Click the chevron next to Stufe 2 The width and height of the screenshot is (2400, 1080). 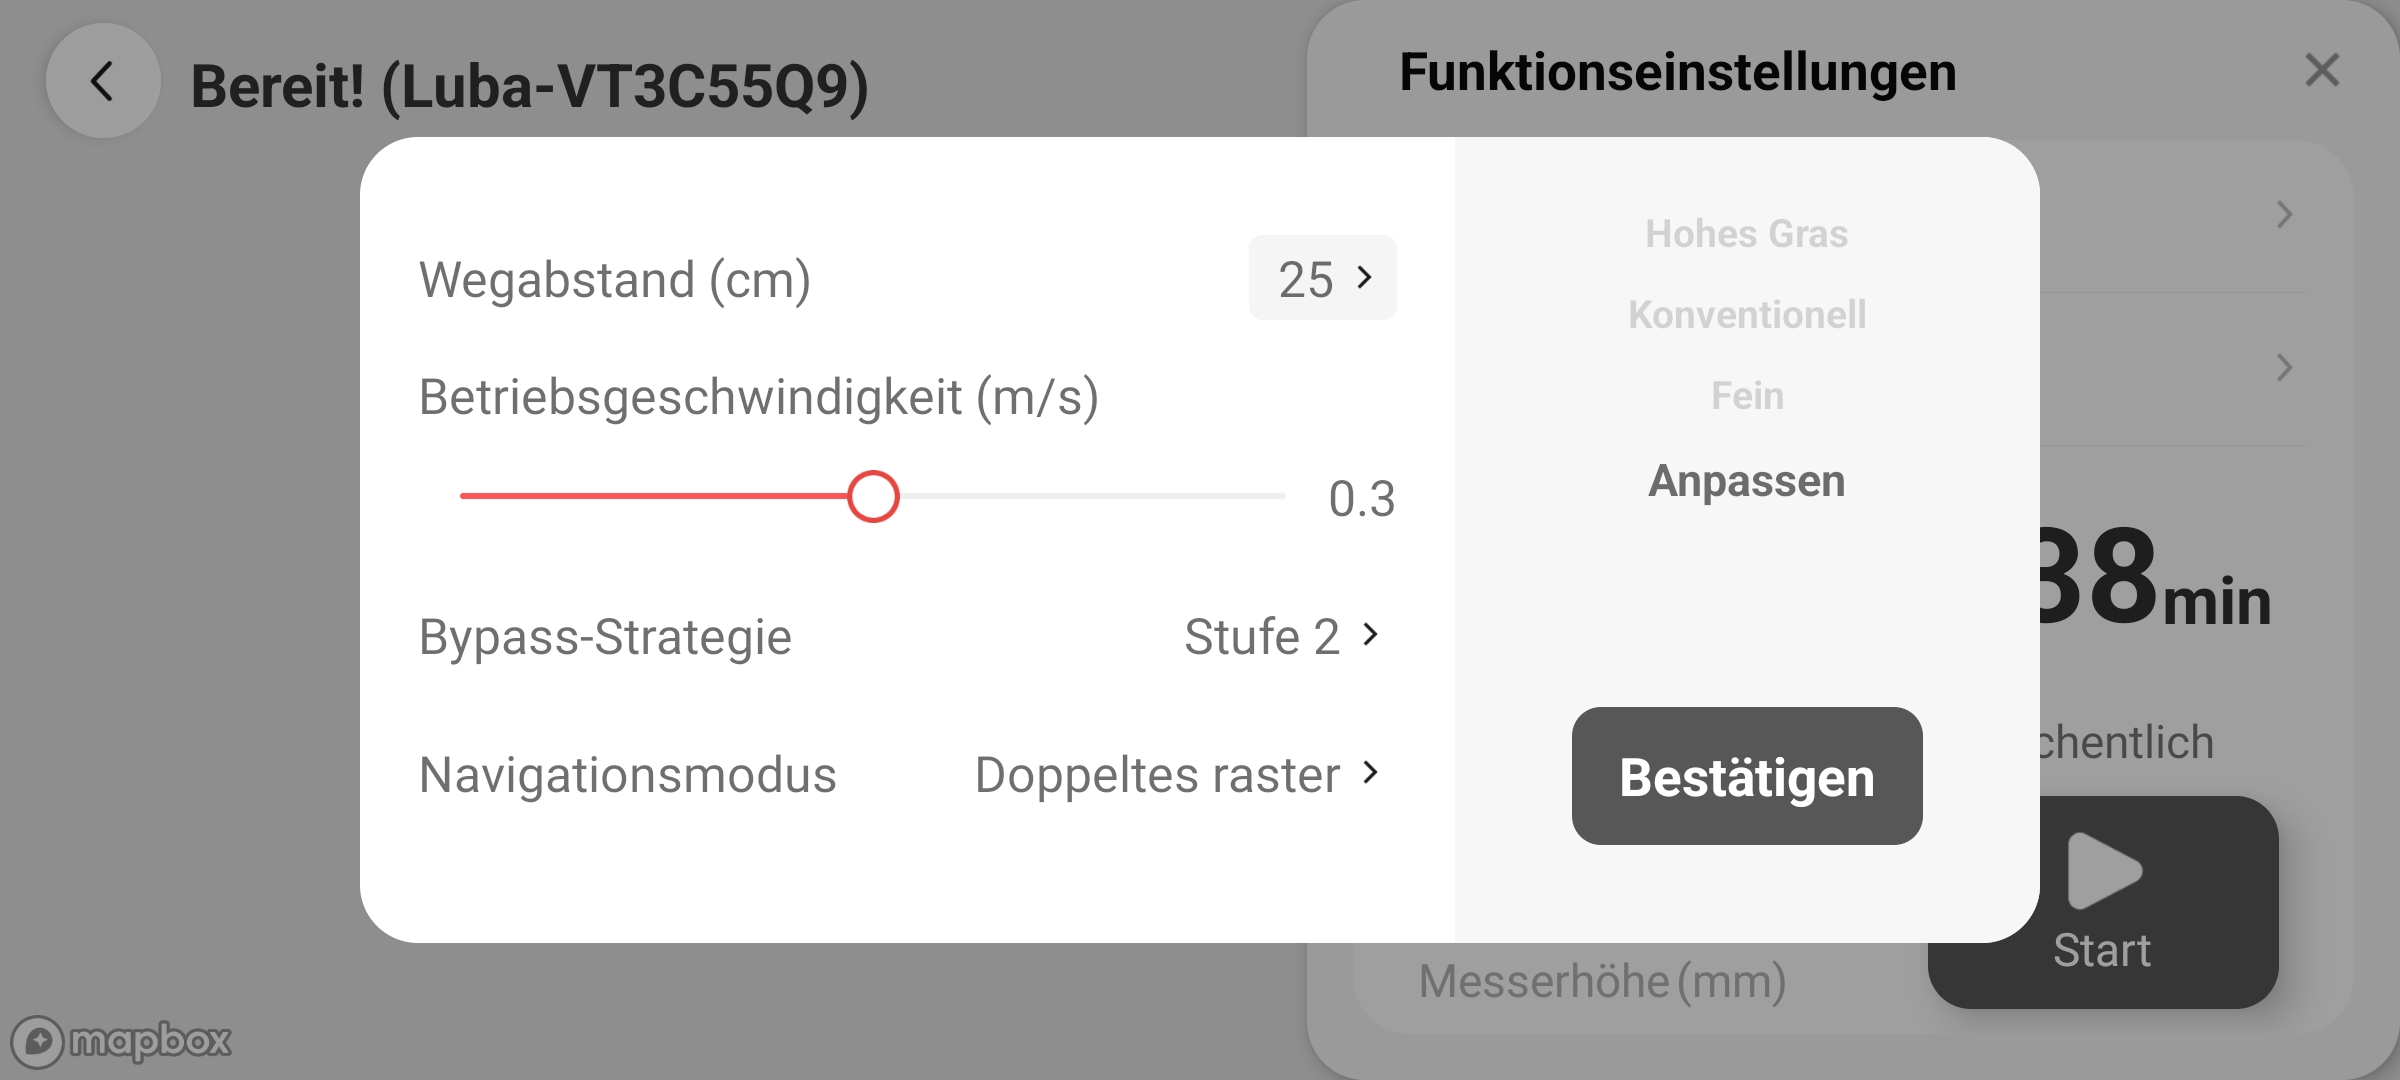coord(1371,634)
